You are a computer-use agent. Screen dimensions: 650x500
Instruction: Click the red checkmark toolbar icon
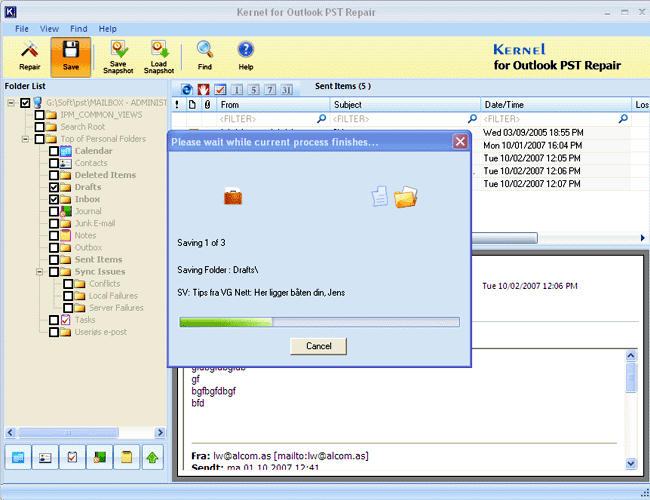click(x=220, y=89)
